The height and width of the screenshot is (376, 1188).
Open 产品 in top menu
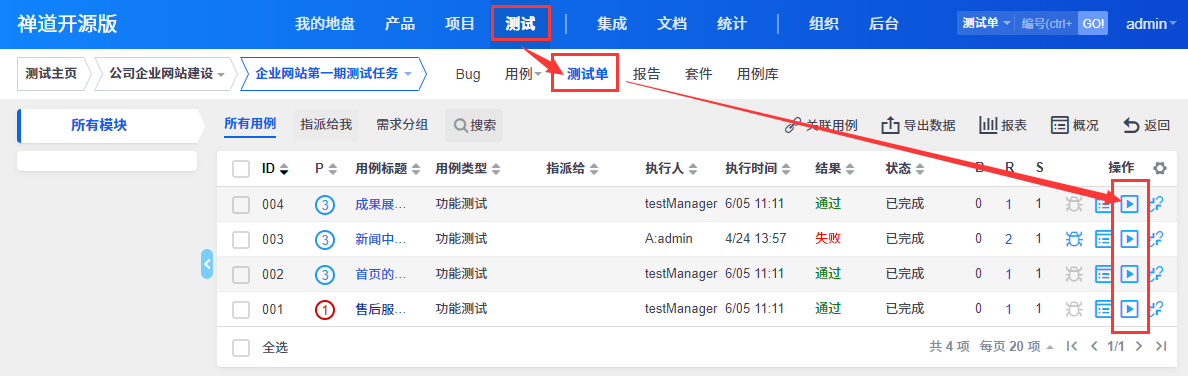[x=400, y=24]
